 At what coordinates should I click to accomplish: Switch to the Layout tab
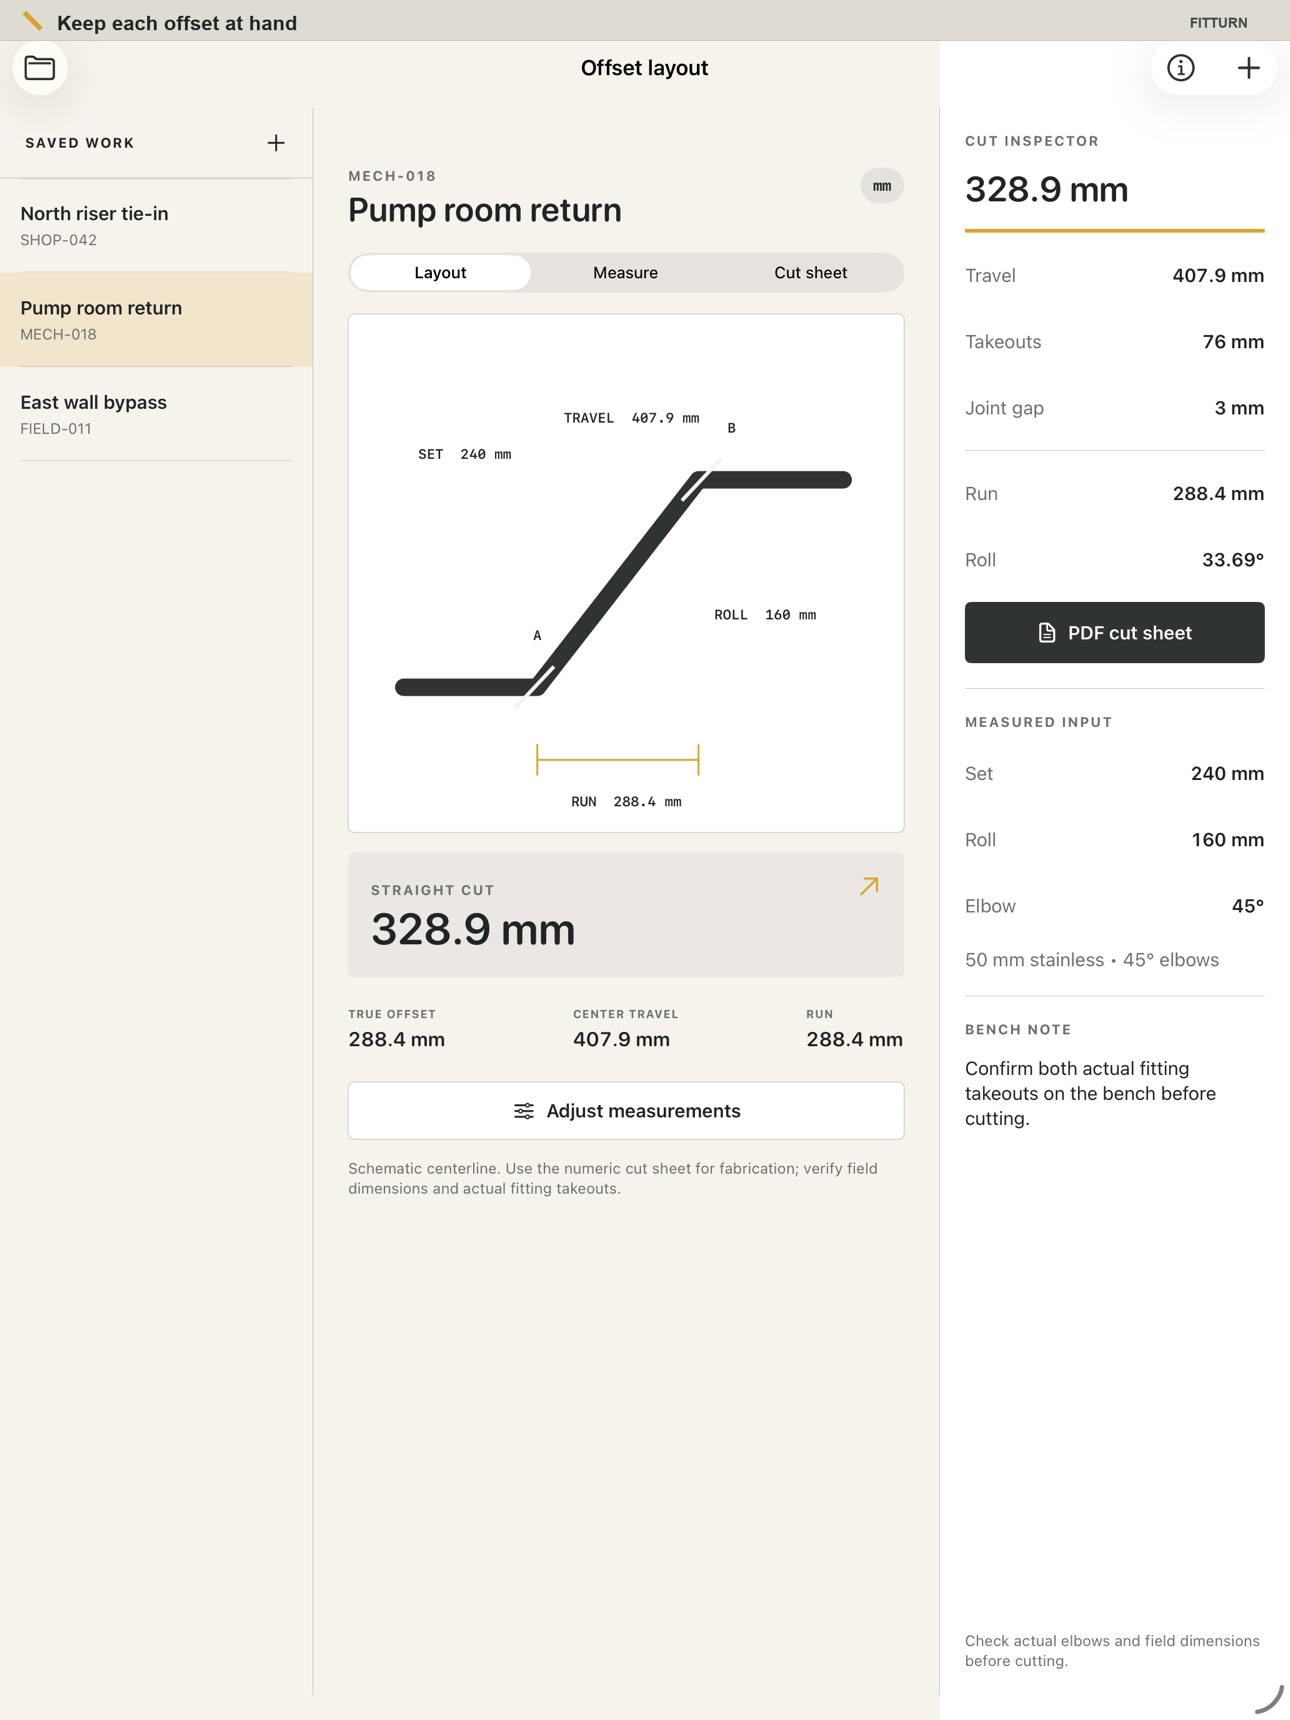coord(440,273)
